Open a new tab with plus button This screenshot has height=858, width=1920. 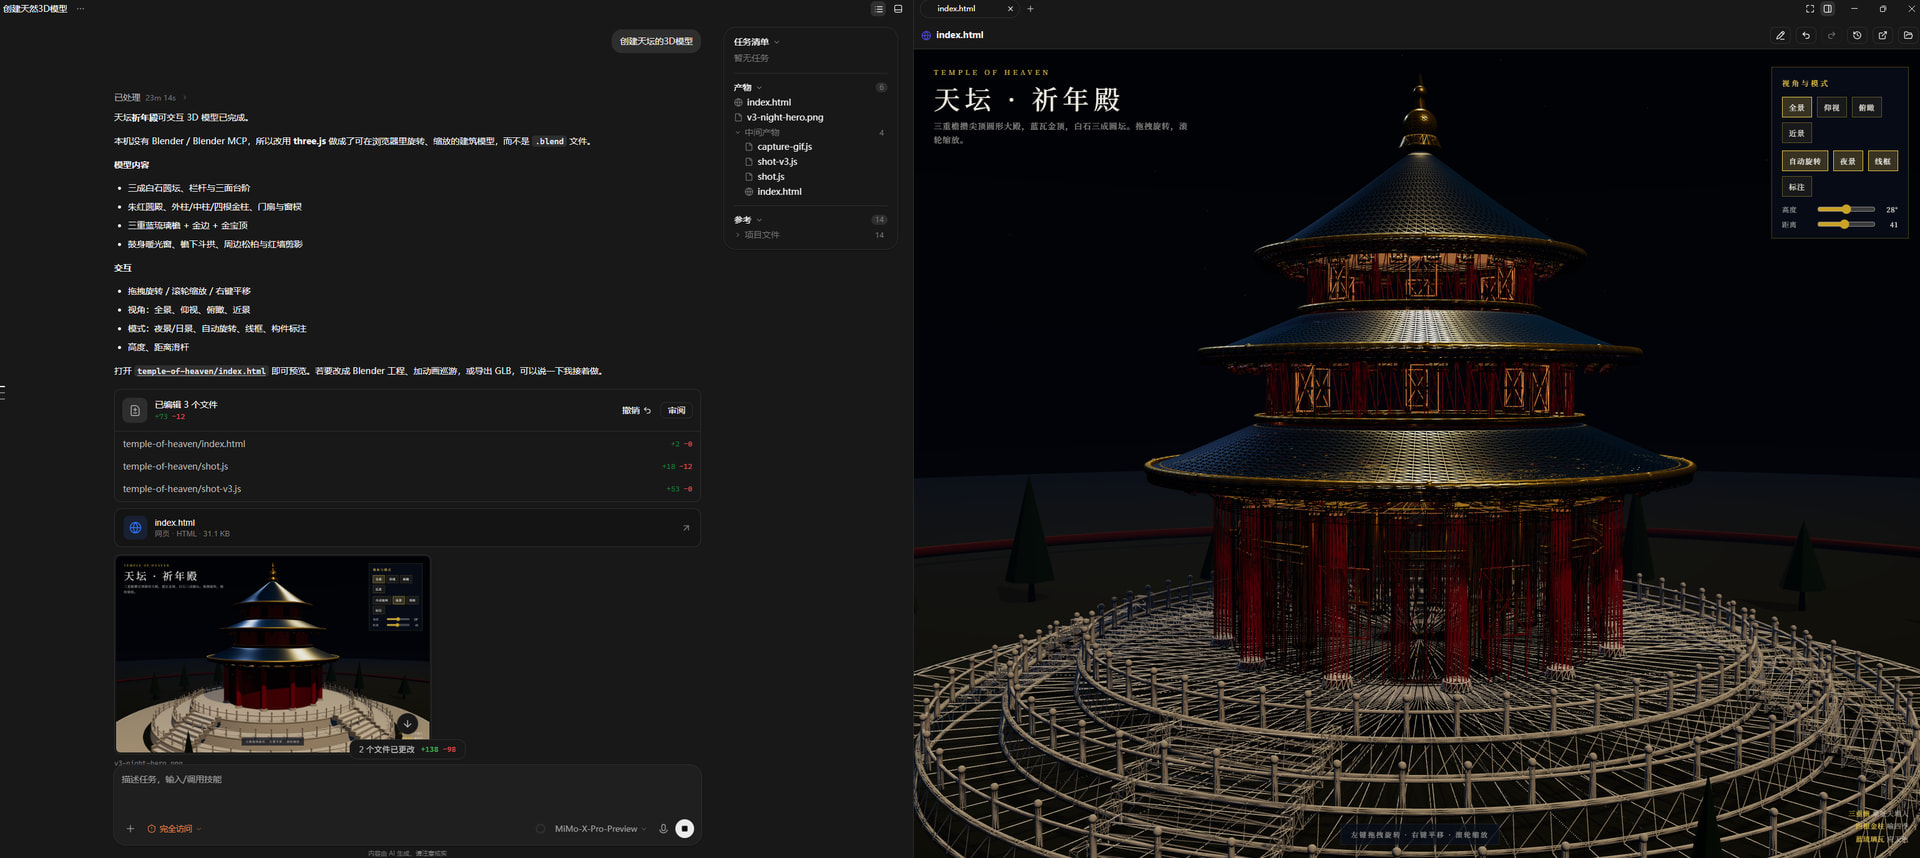(1030, 9)
